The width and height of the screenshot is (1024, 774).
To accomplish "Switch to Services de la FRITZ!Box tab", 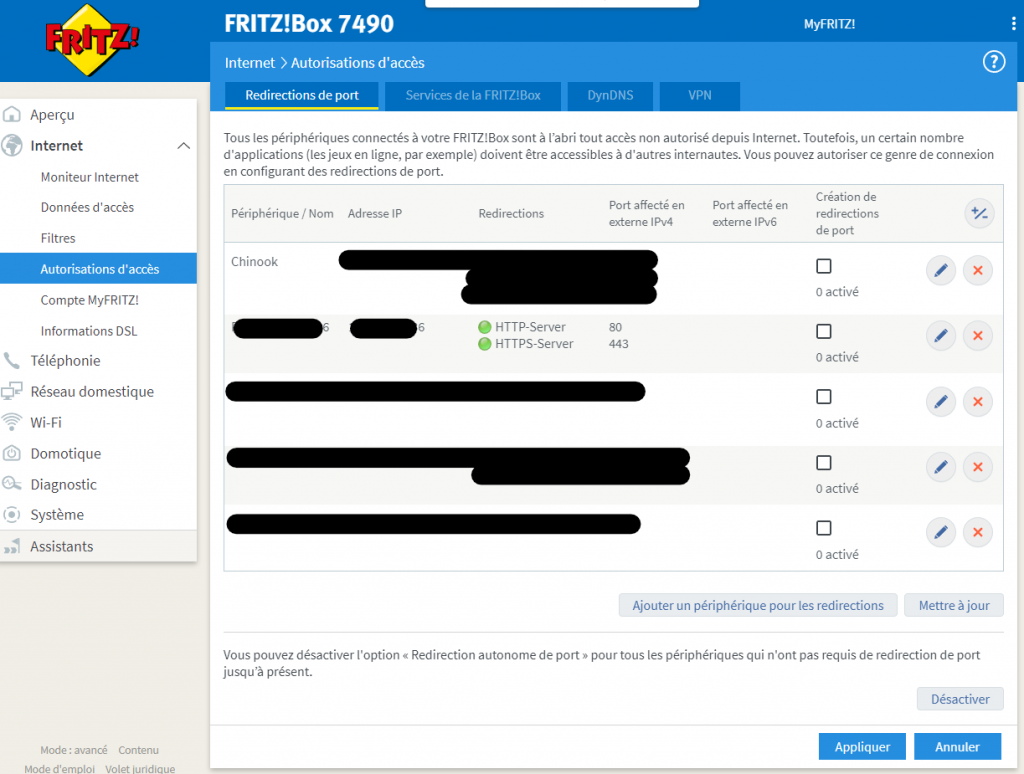I will (x=473, y=95).
